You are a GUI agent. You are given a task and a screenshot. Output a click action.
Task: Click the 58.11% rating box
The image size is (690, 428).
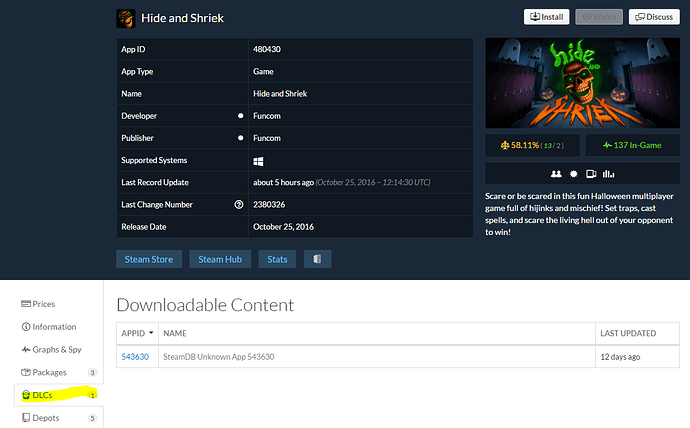(x=532, y=145)
